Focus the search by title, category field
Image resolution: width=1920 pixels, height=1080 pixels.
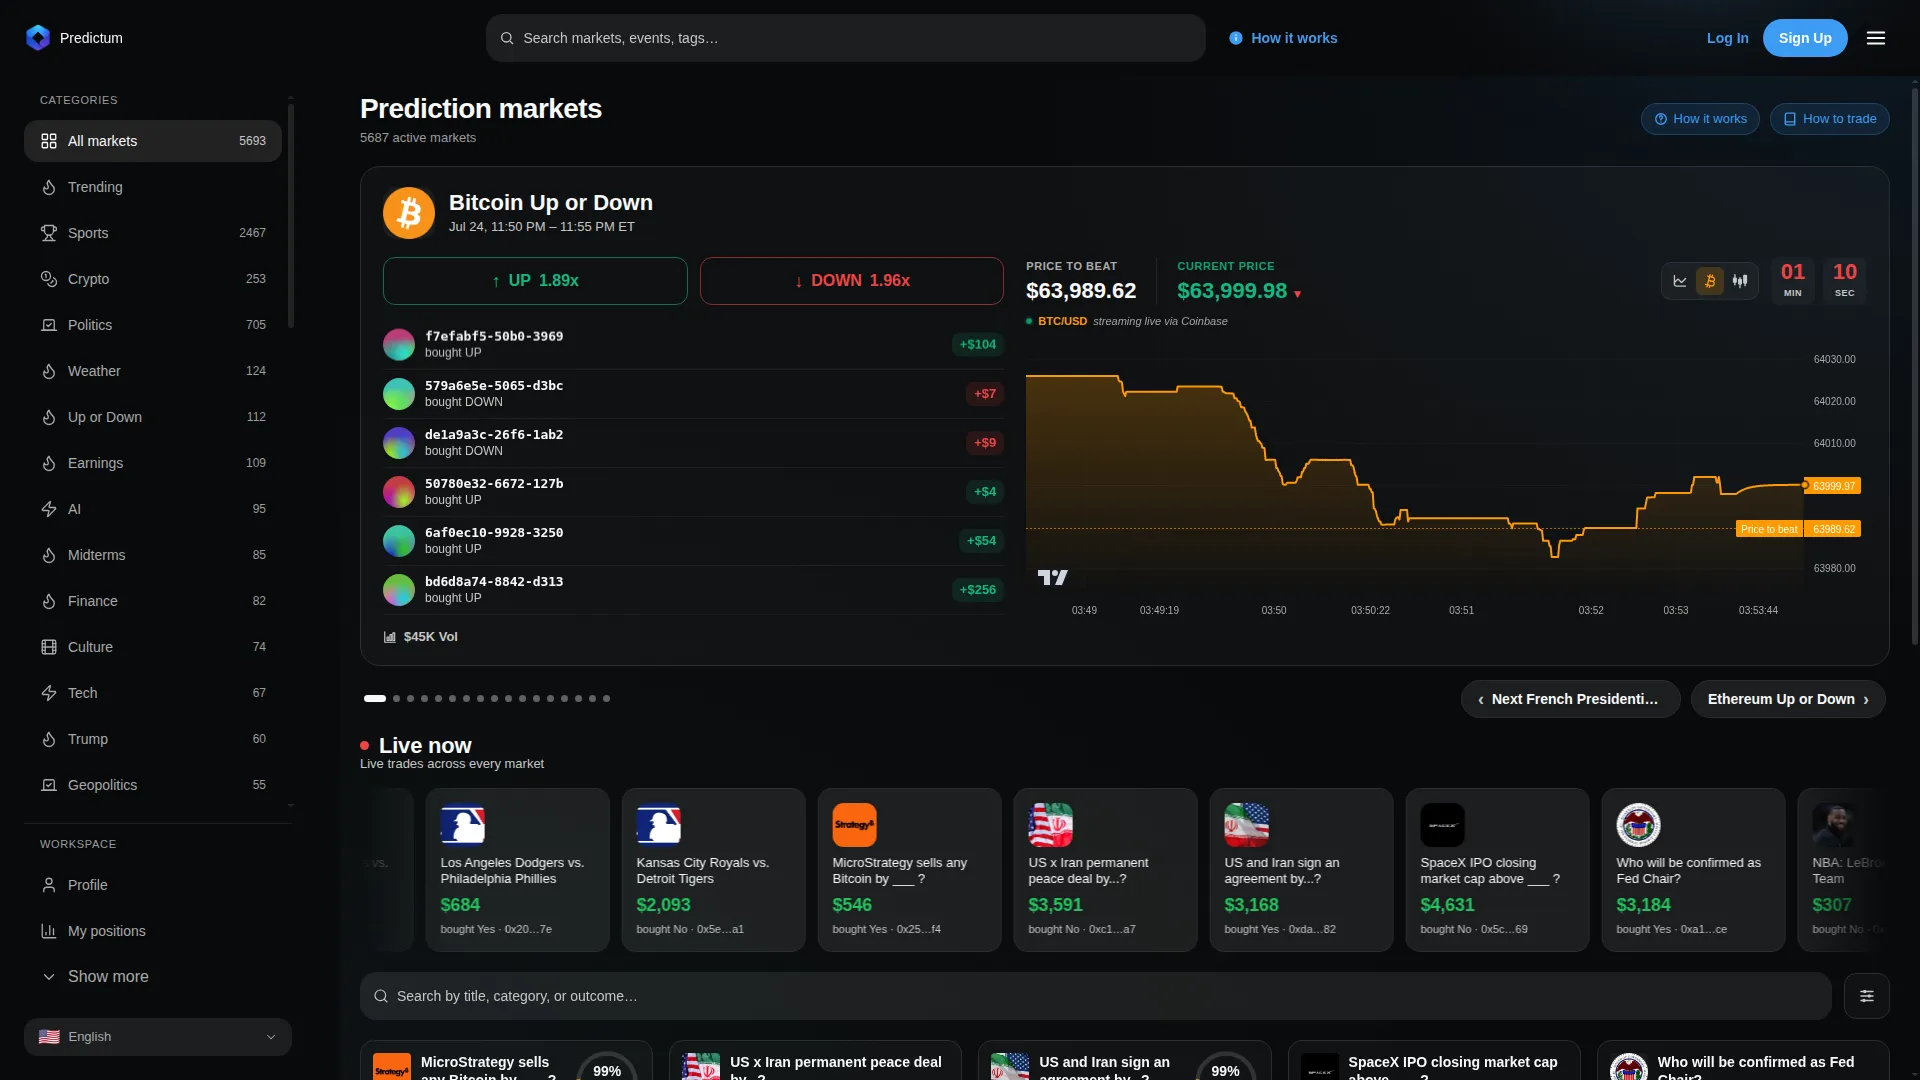tap(1096, 996)
